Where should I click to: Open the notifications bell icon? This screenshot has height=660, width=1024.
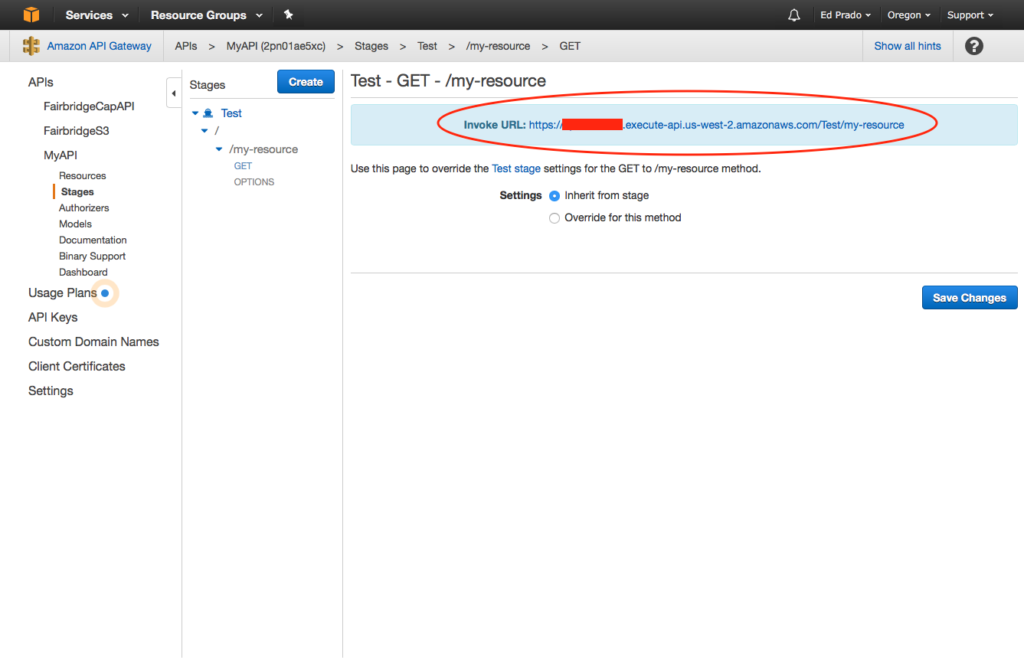(794, 15)
